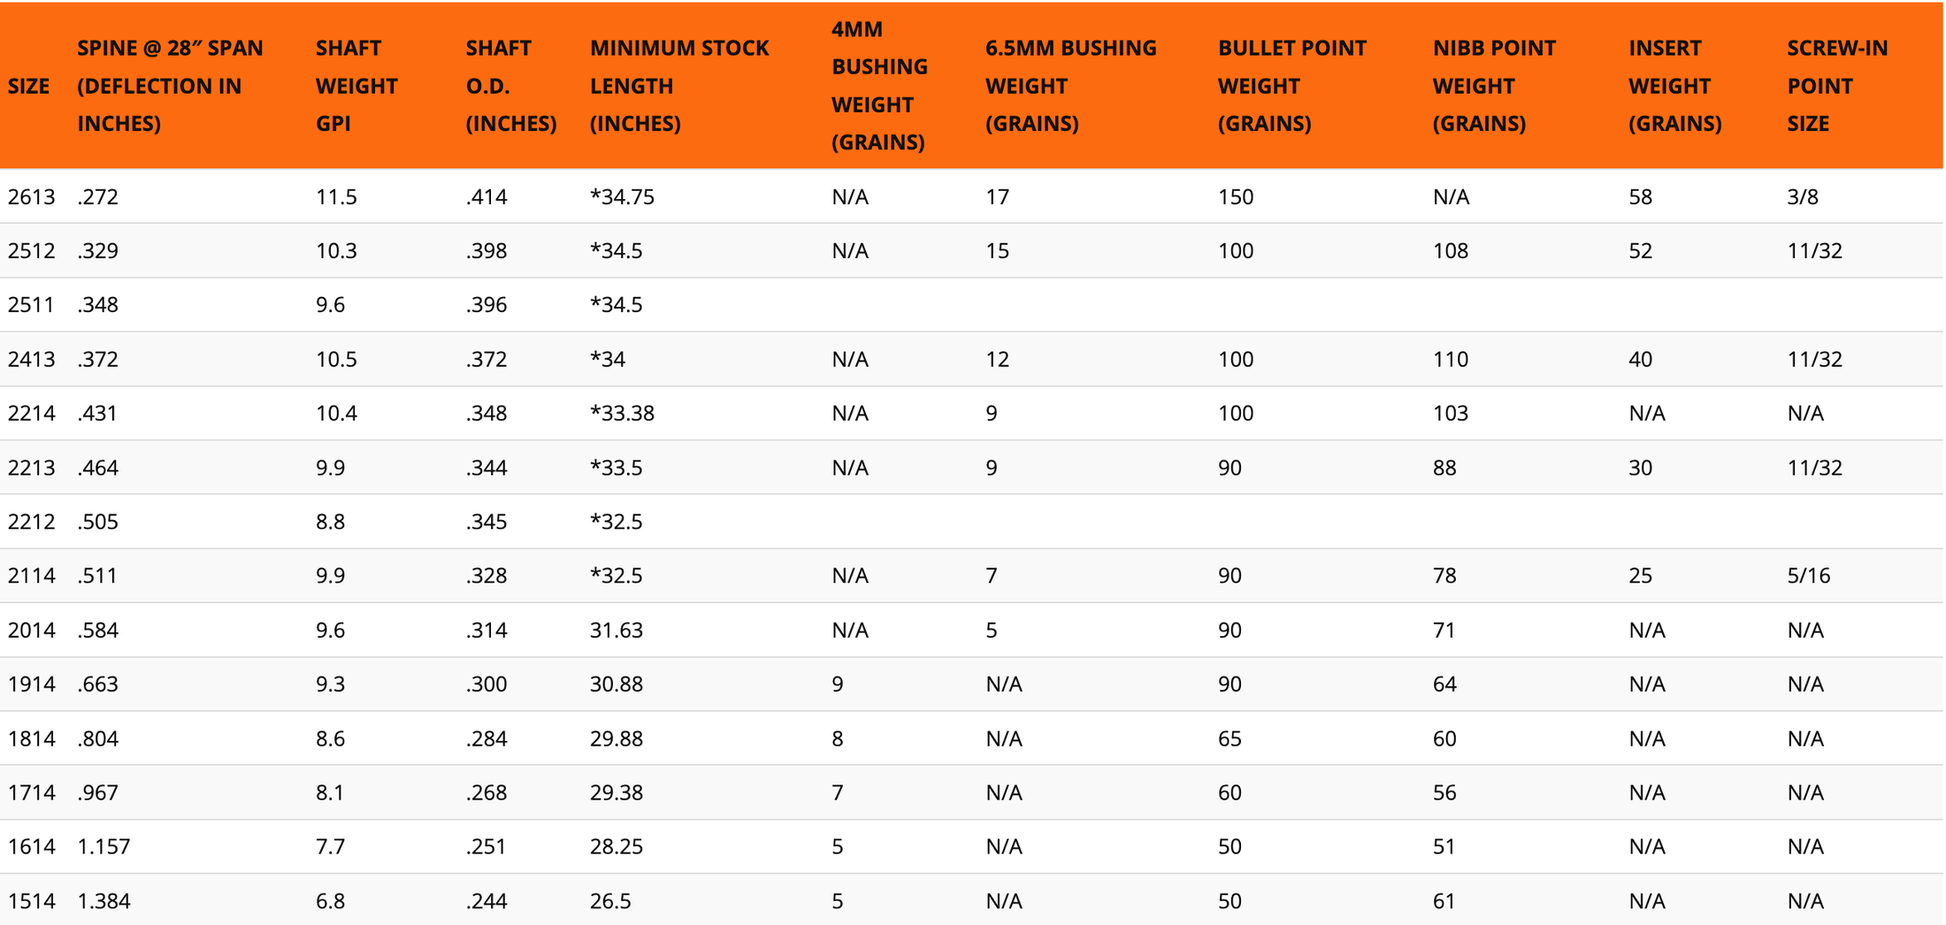Image resolution: width=1946 pixels, height=925 pixels.
Task: Select the SHAFT WEIGHT GPI header
Action: [x=356, y=86]
